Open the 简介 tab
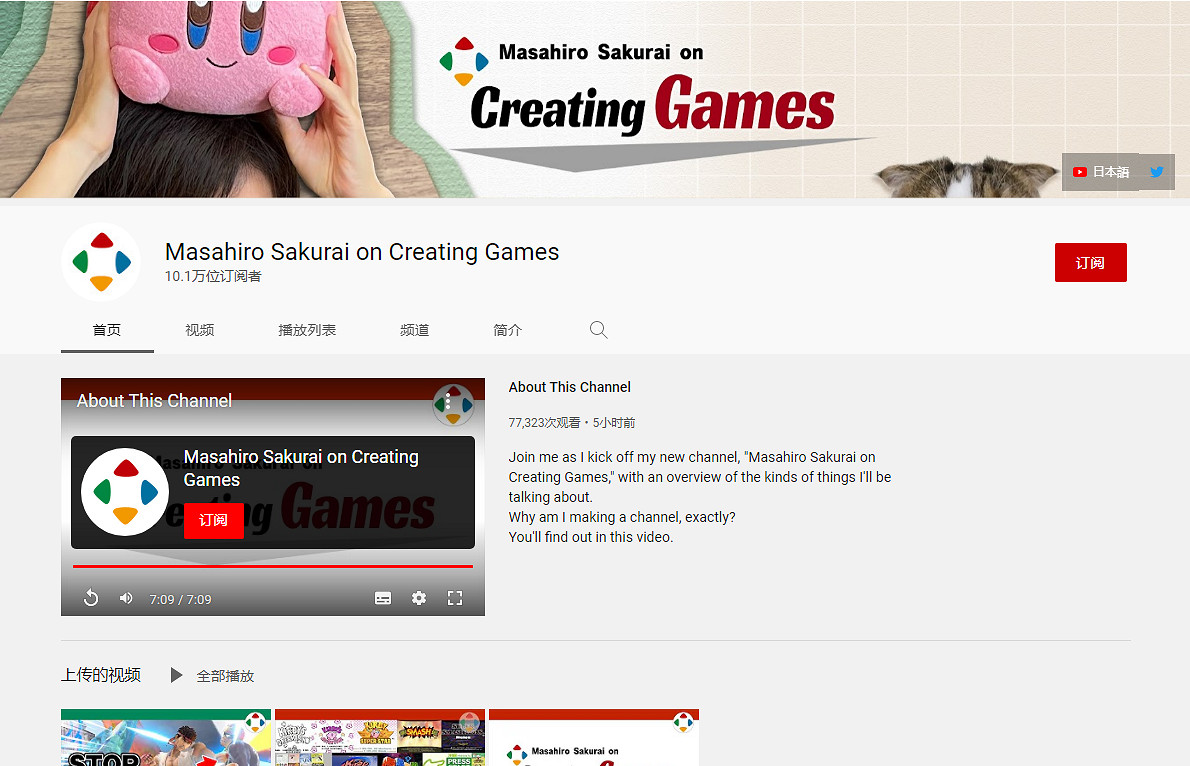The image size is (1190, 766). [507, 329]
